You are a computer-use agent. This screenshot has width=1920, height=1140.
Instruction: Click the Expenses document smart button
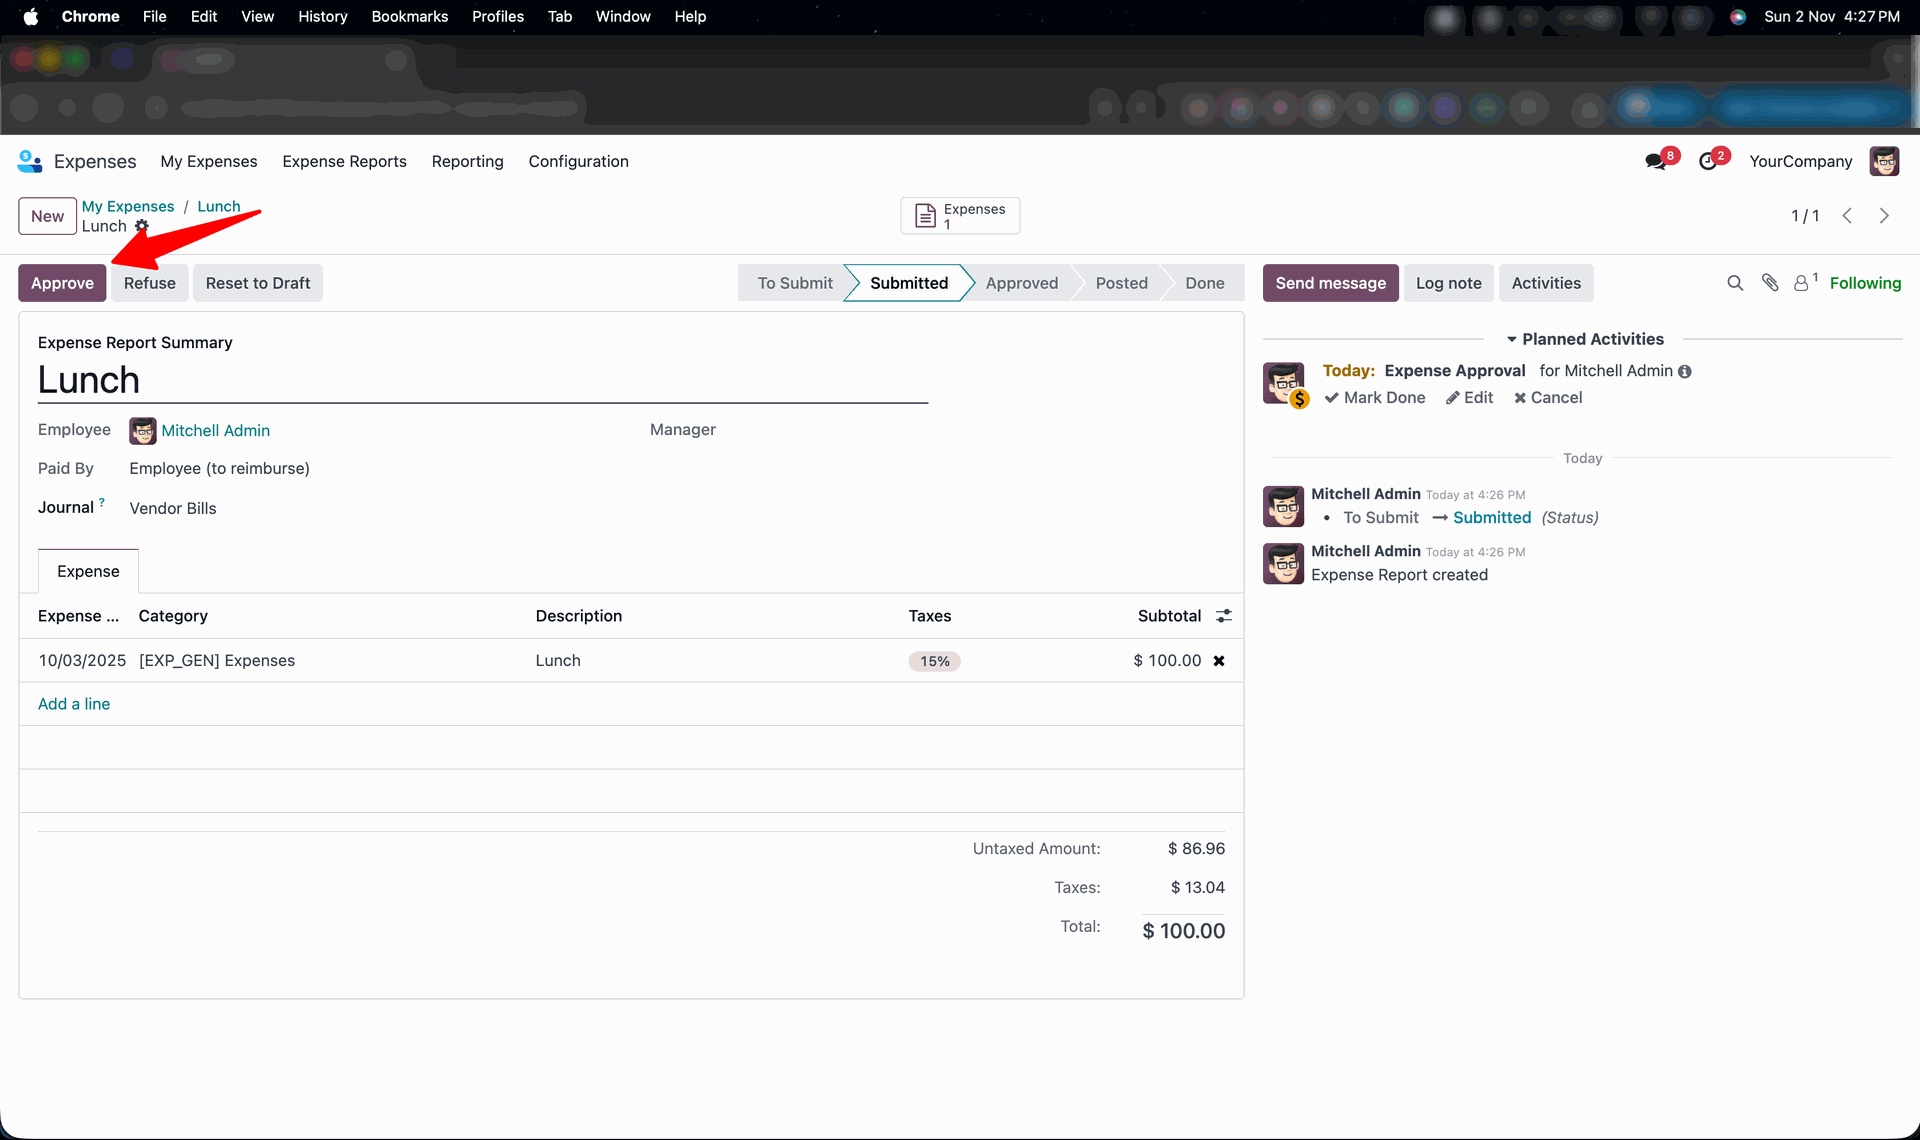click(x=960, y=216)
